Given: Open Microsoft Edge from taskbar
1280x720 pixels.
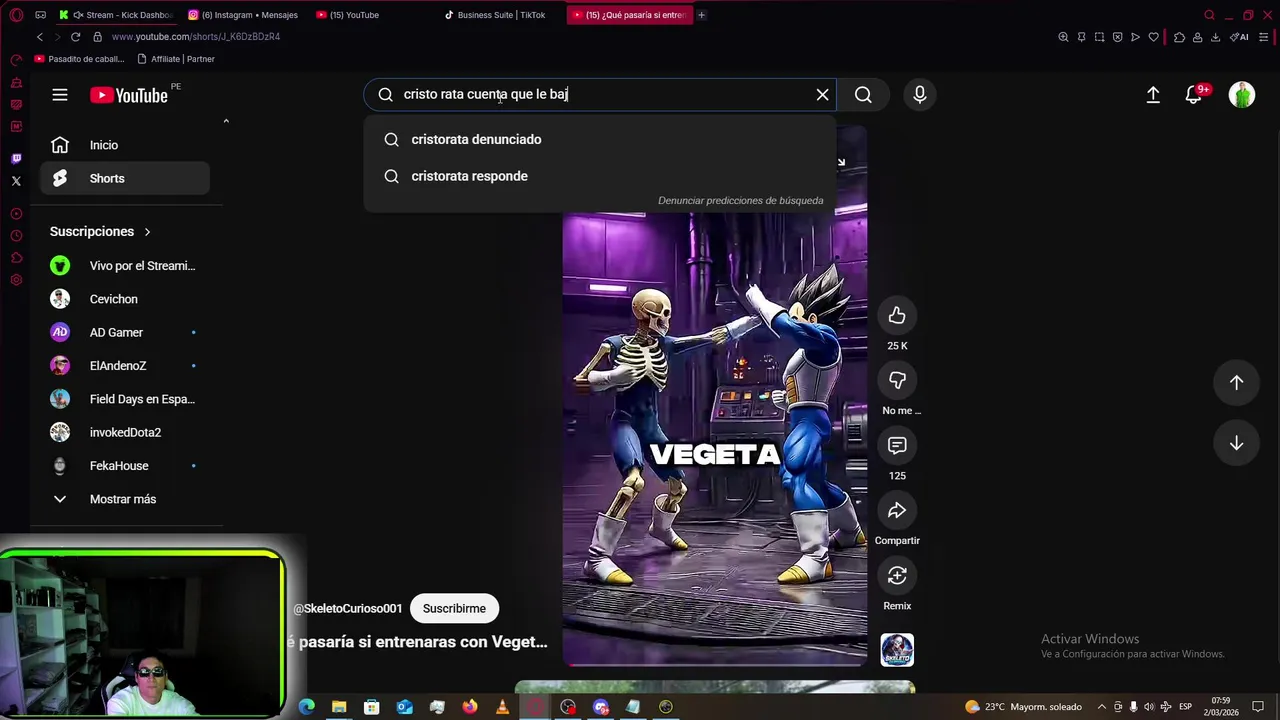Looking at the screenshot, I should click(307, 707).
